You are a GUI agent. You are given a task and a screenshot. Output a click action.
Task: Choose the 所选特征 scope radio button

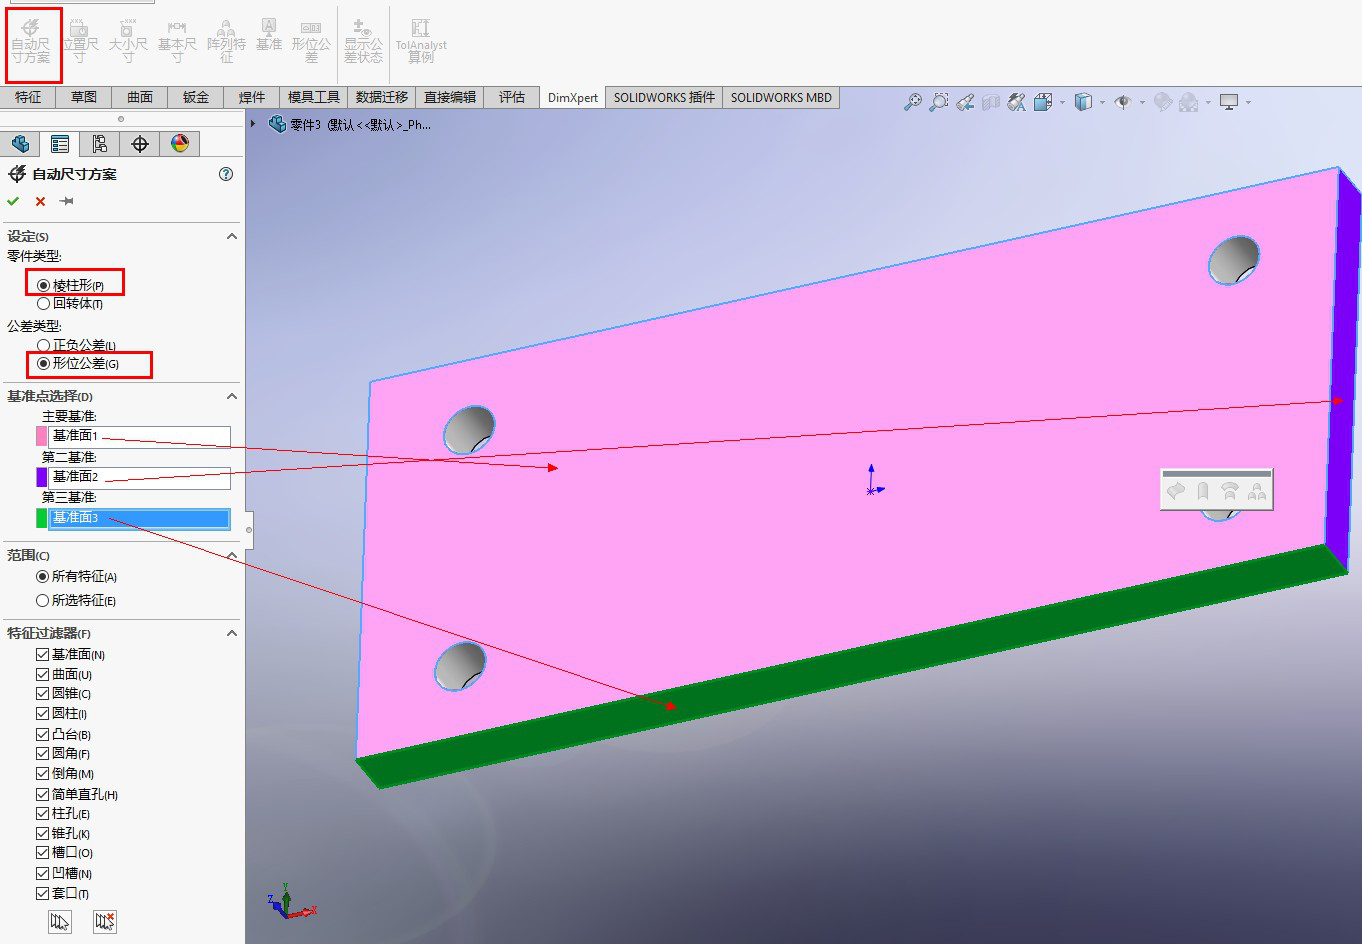(x=42, y=600)
